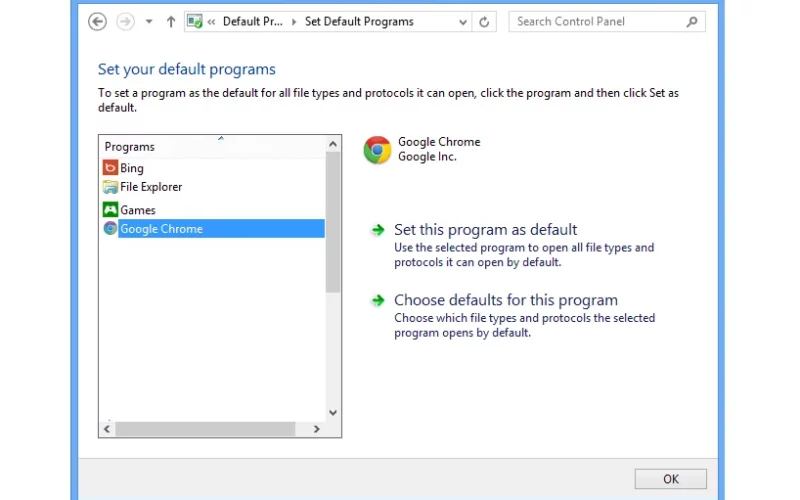Click the green arrow beside Choose defaults
Viewport: 800px width, 500px height.
pyautogui.click(x=378, y=301)
